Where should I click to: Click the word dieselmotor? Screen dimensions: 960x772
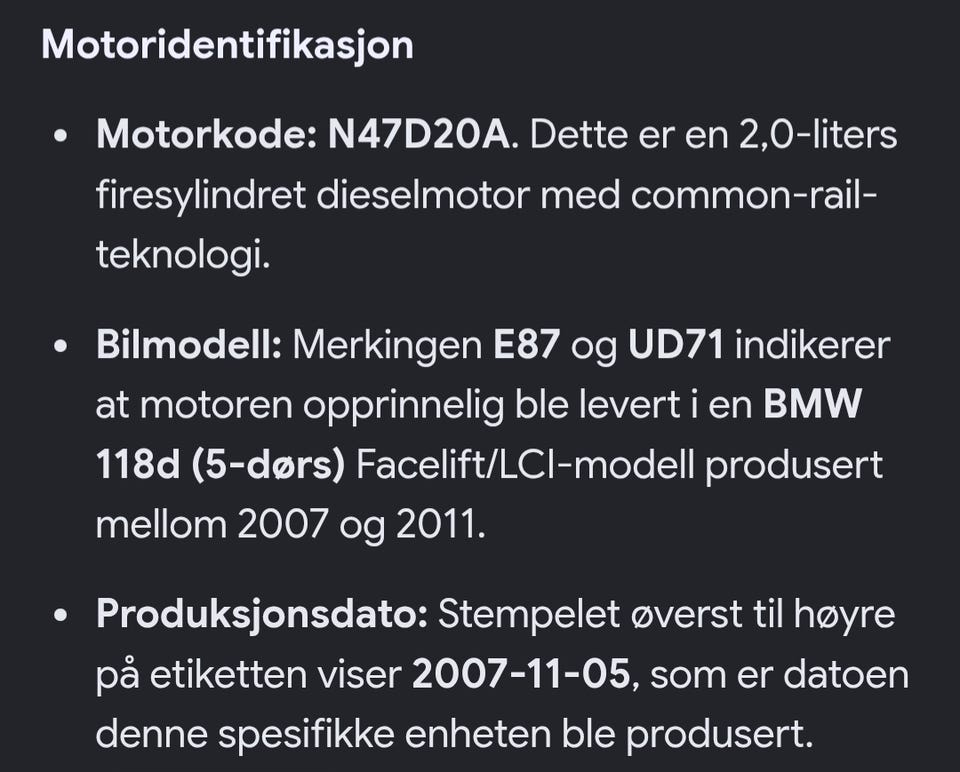pyautogui.click(x=422, y=195)
